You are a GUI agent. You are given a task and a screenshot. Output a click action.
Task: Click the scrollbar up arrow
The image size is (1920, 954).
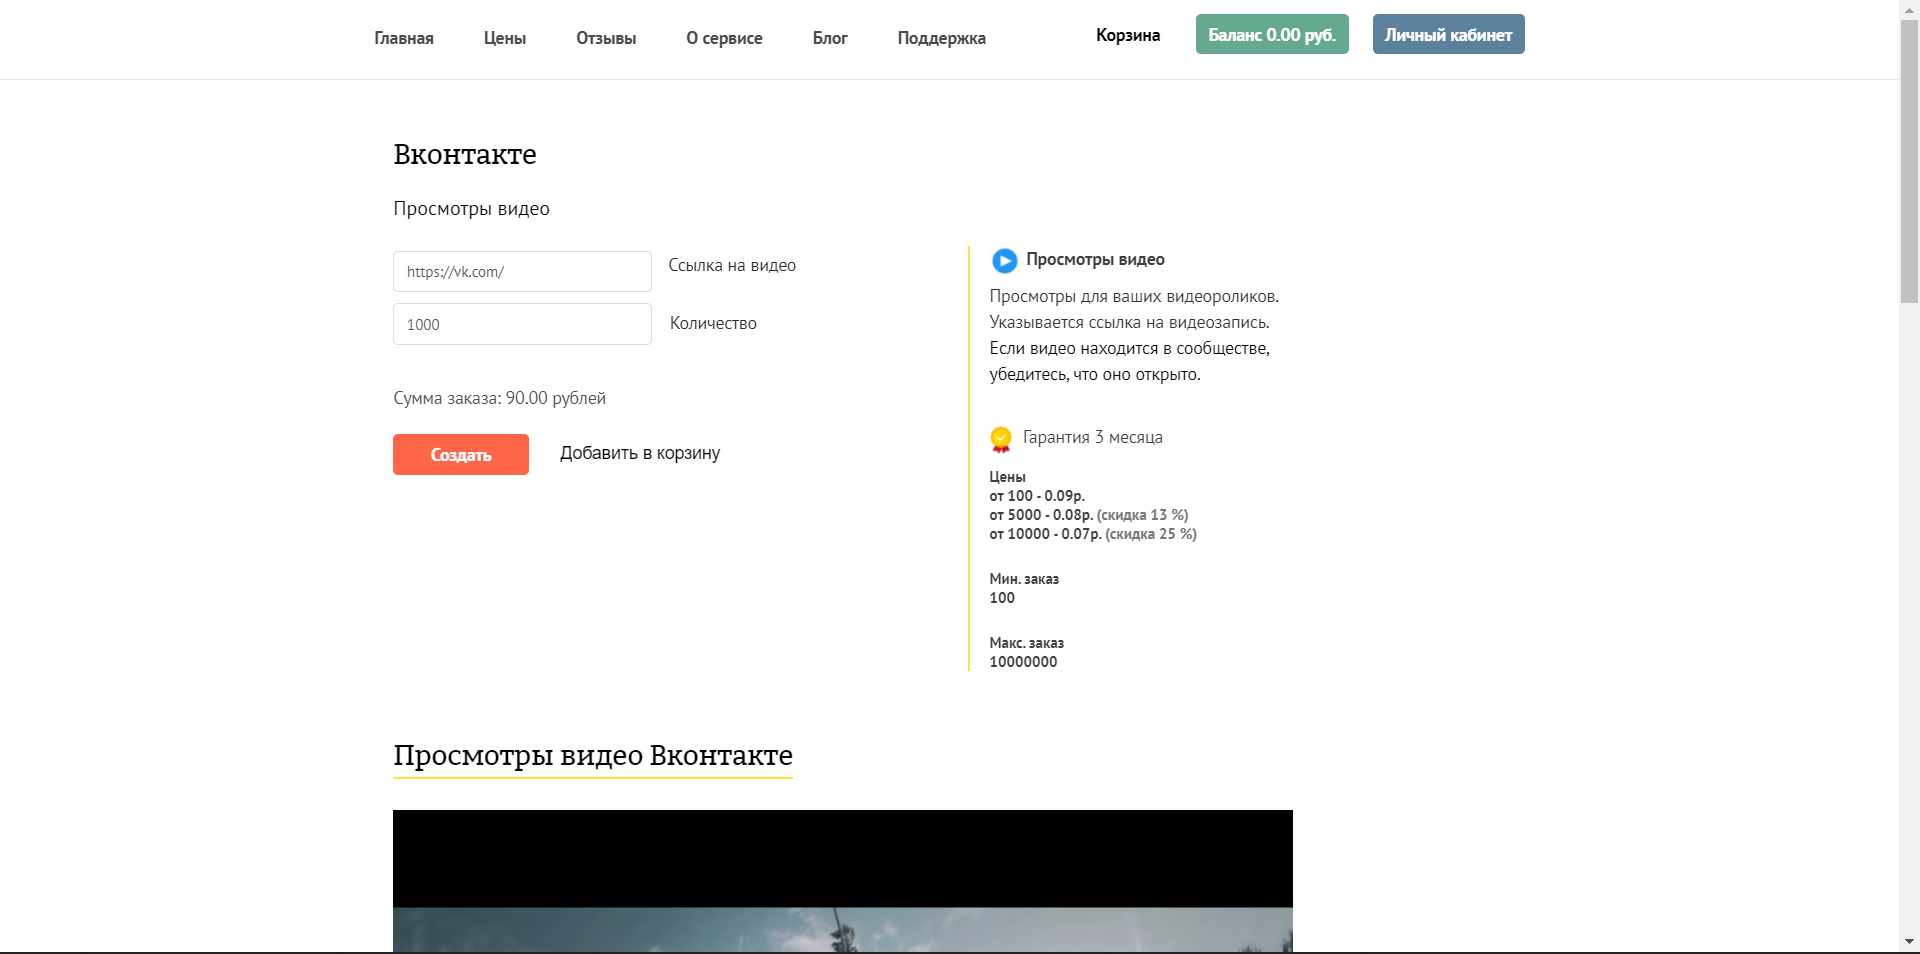[1909, 8]
